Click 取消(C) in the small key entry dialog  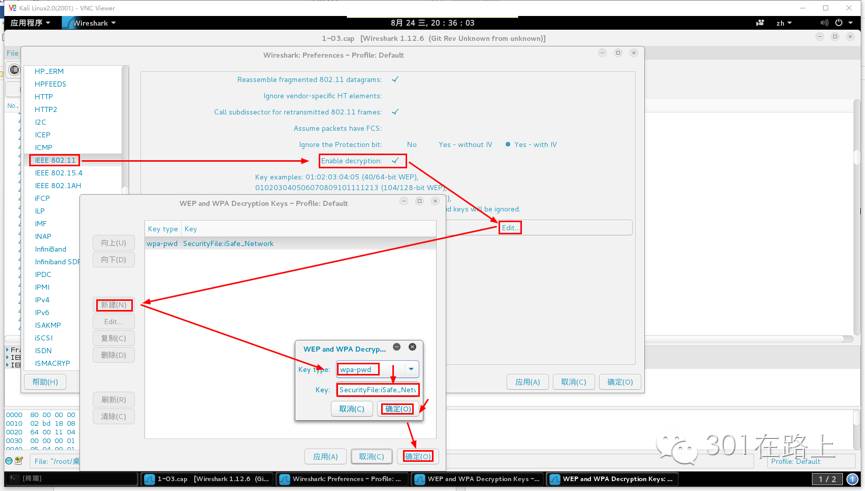351,409
